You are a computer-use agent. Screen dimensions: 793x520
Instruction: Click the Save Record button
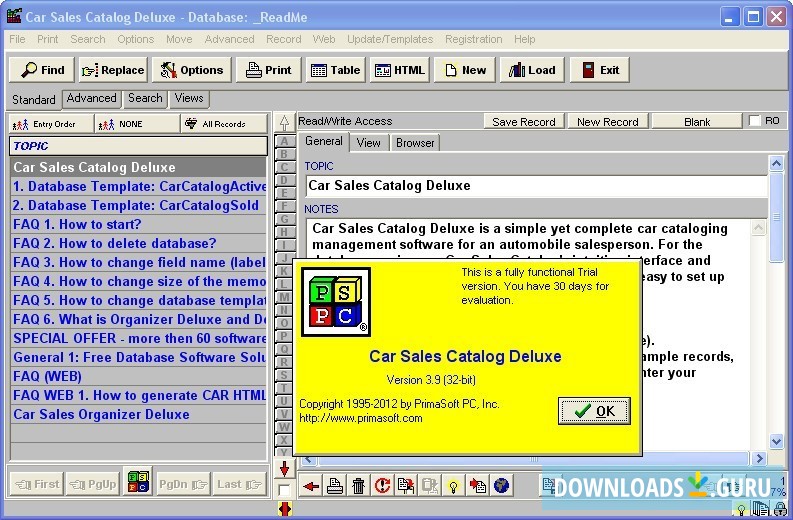coord(524,122)
